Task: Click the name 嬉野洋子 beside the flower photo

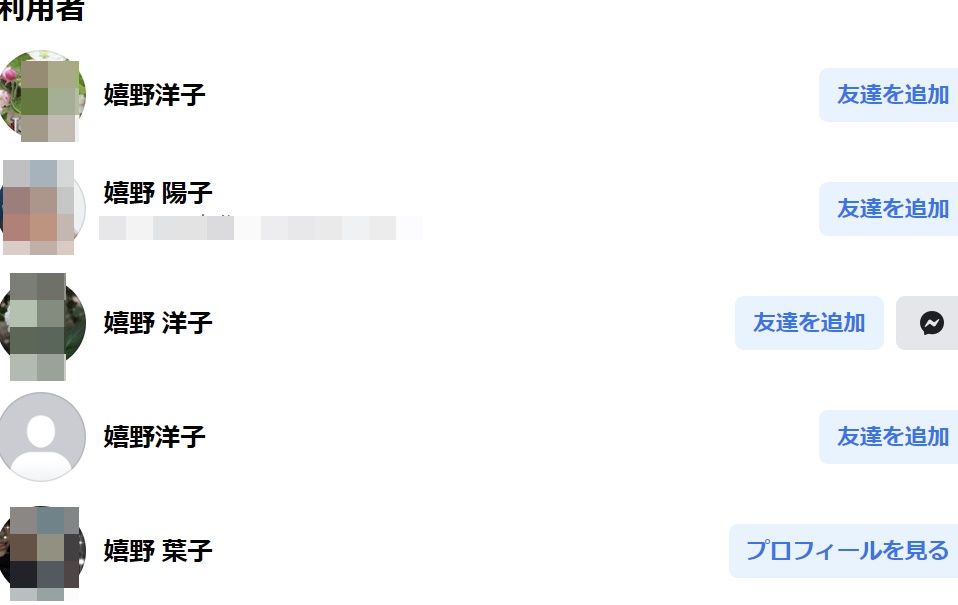Action: coord(154,95)
